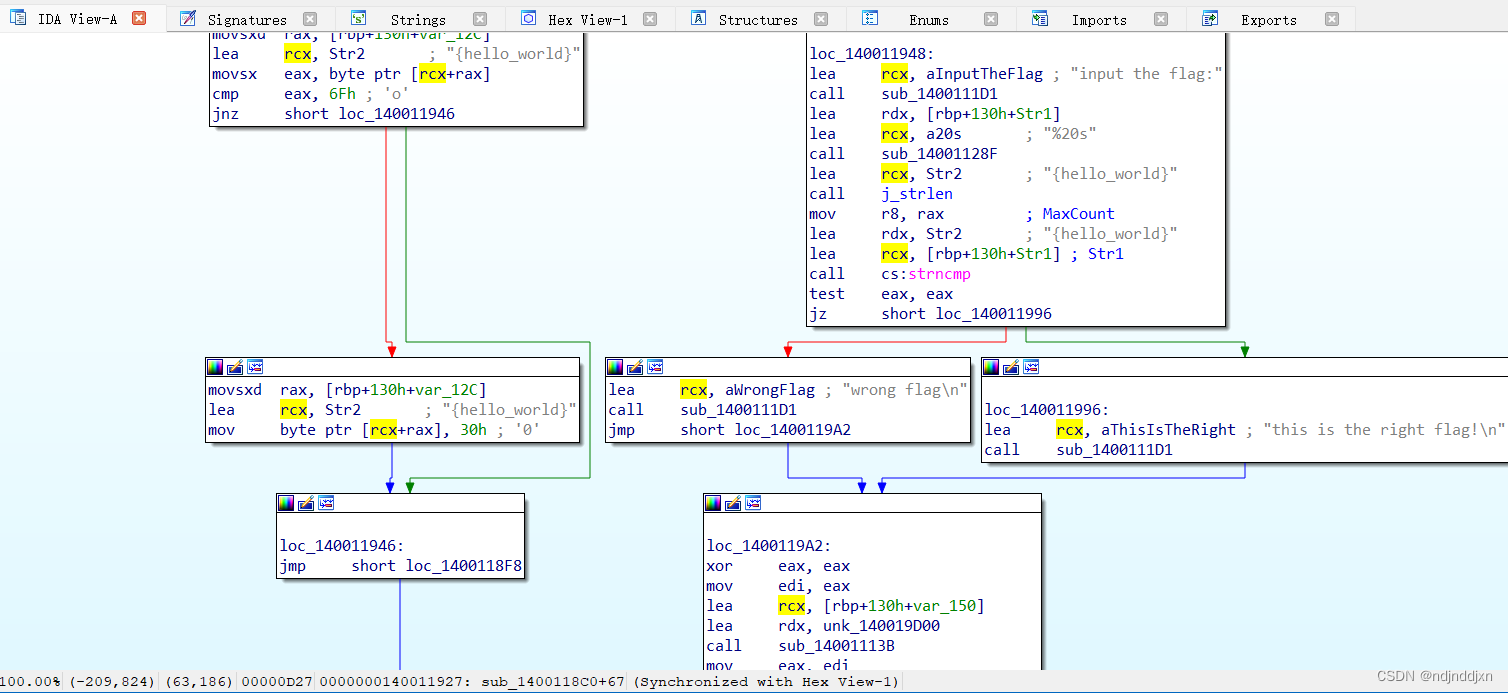Screen dimensions: 1508x693
Task: Click group icon on loc_1400119A2 node
Action: coord(753,503)
